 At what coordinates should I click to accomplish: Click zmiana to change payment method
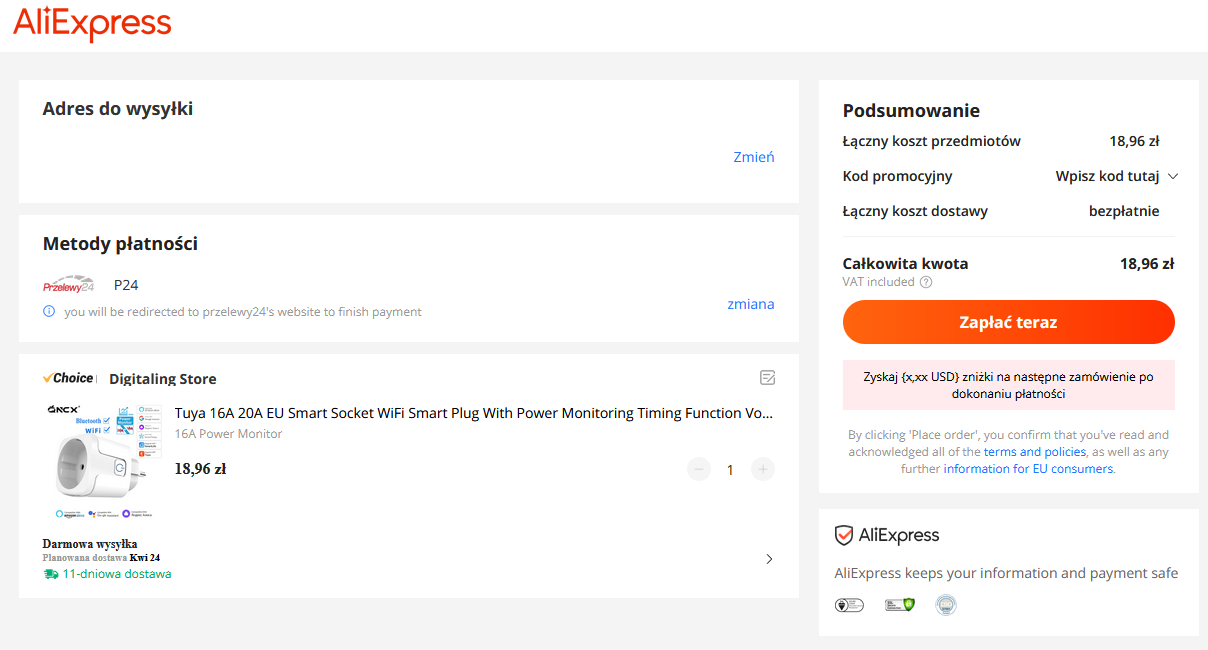[751, 304]
